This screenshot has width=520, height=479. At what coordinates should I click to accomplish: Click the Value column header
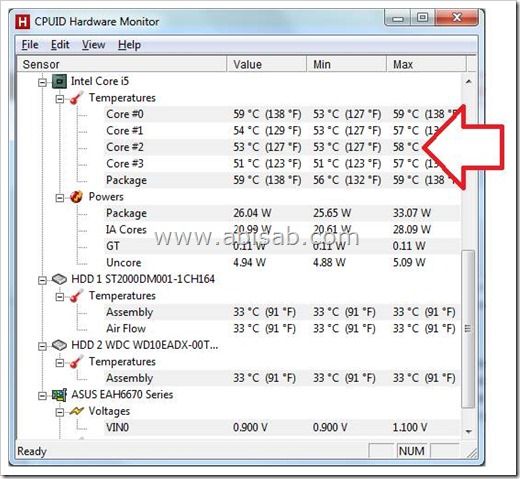[267, 64]
